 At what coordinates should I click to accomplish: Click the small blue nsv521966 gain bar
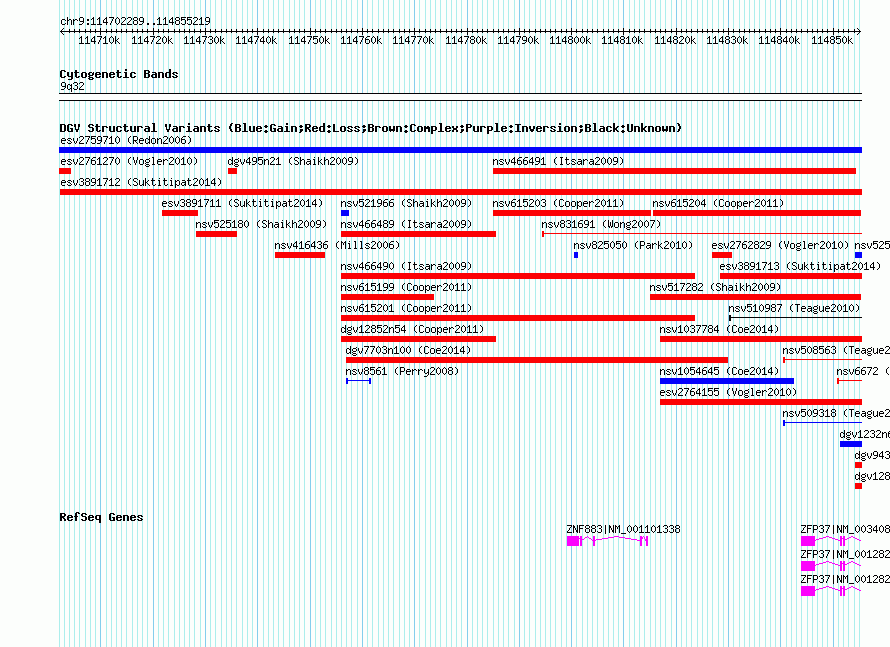click(345, 213)
